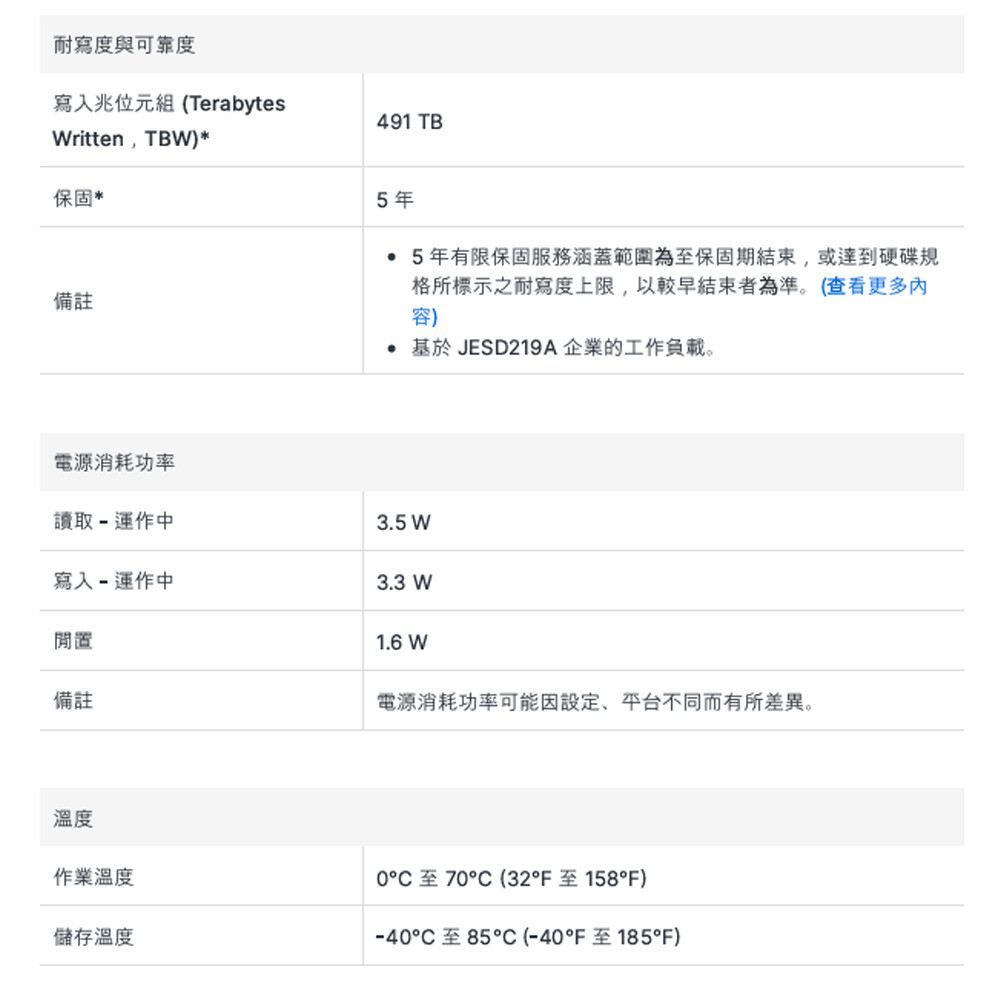1000x1000 pixels.
Task: Open the 查看更多內容 warranty link
Action: coord(873,287)
